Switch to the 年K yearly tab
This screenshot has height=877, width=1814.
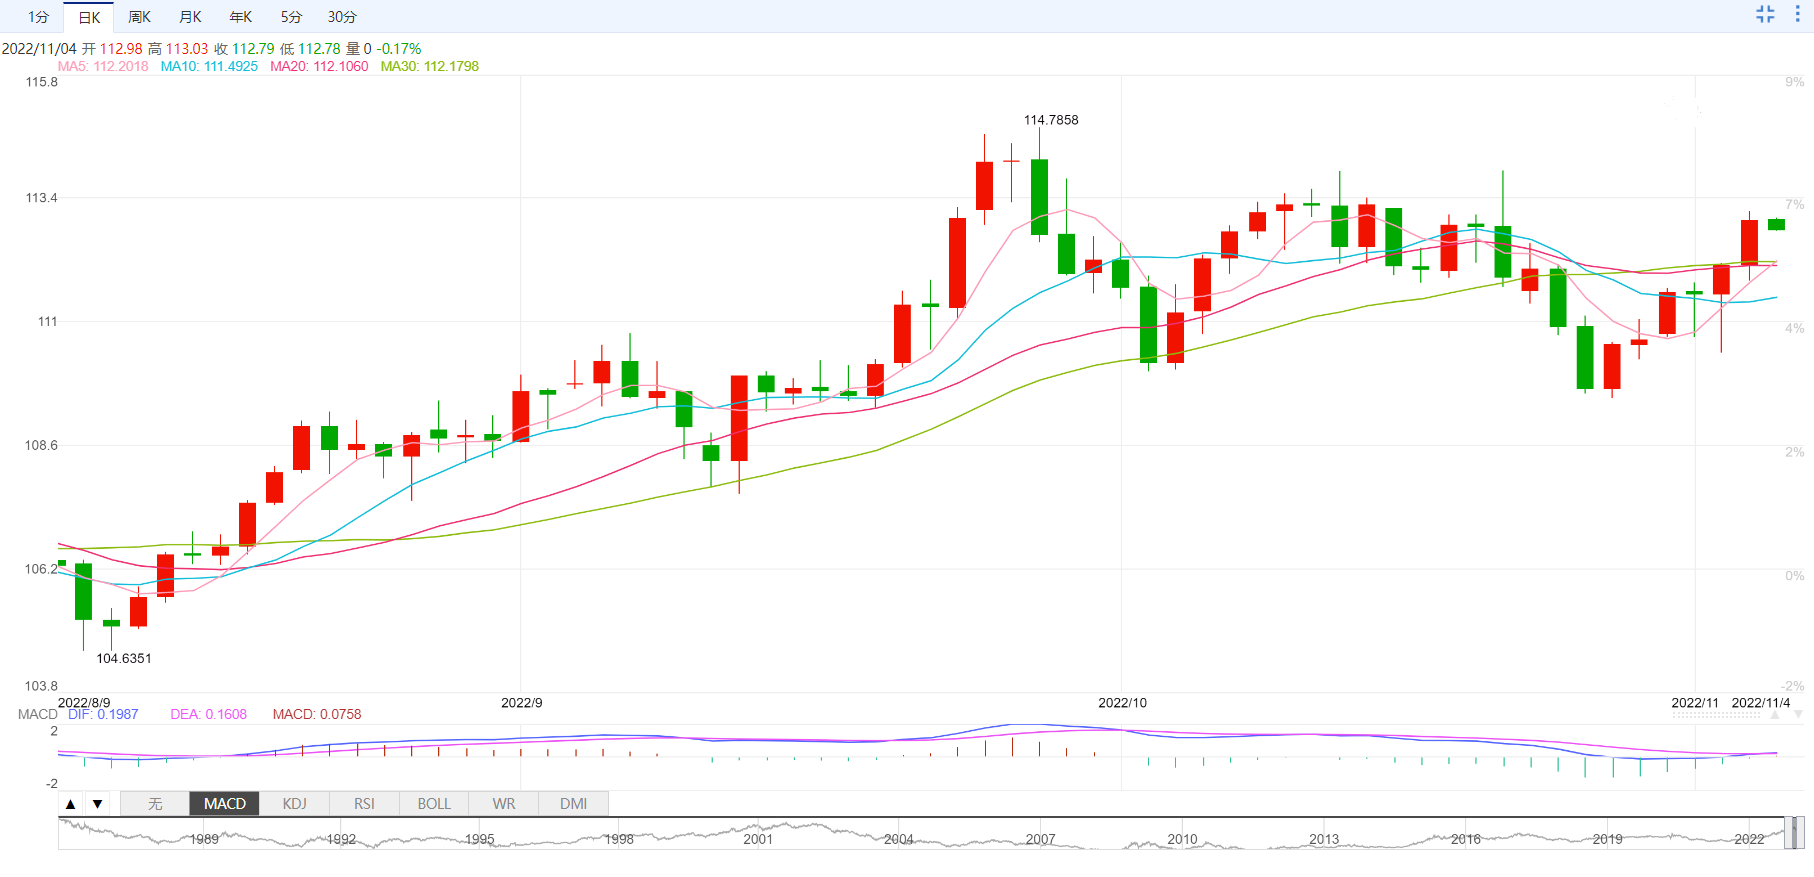(x=241, y=17)
